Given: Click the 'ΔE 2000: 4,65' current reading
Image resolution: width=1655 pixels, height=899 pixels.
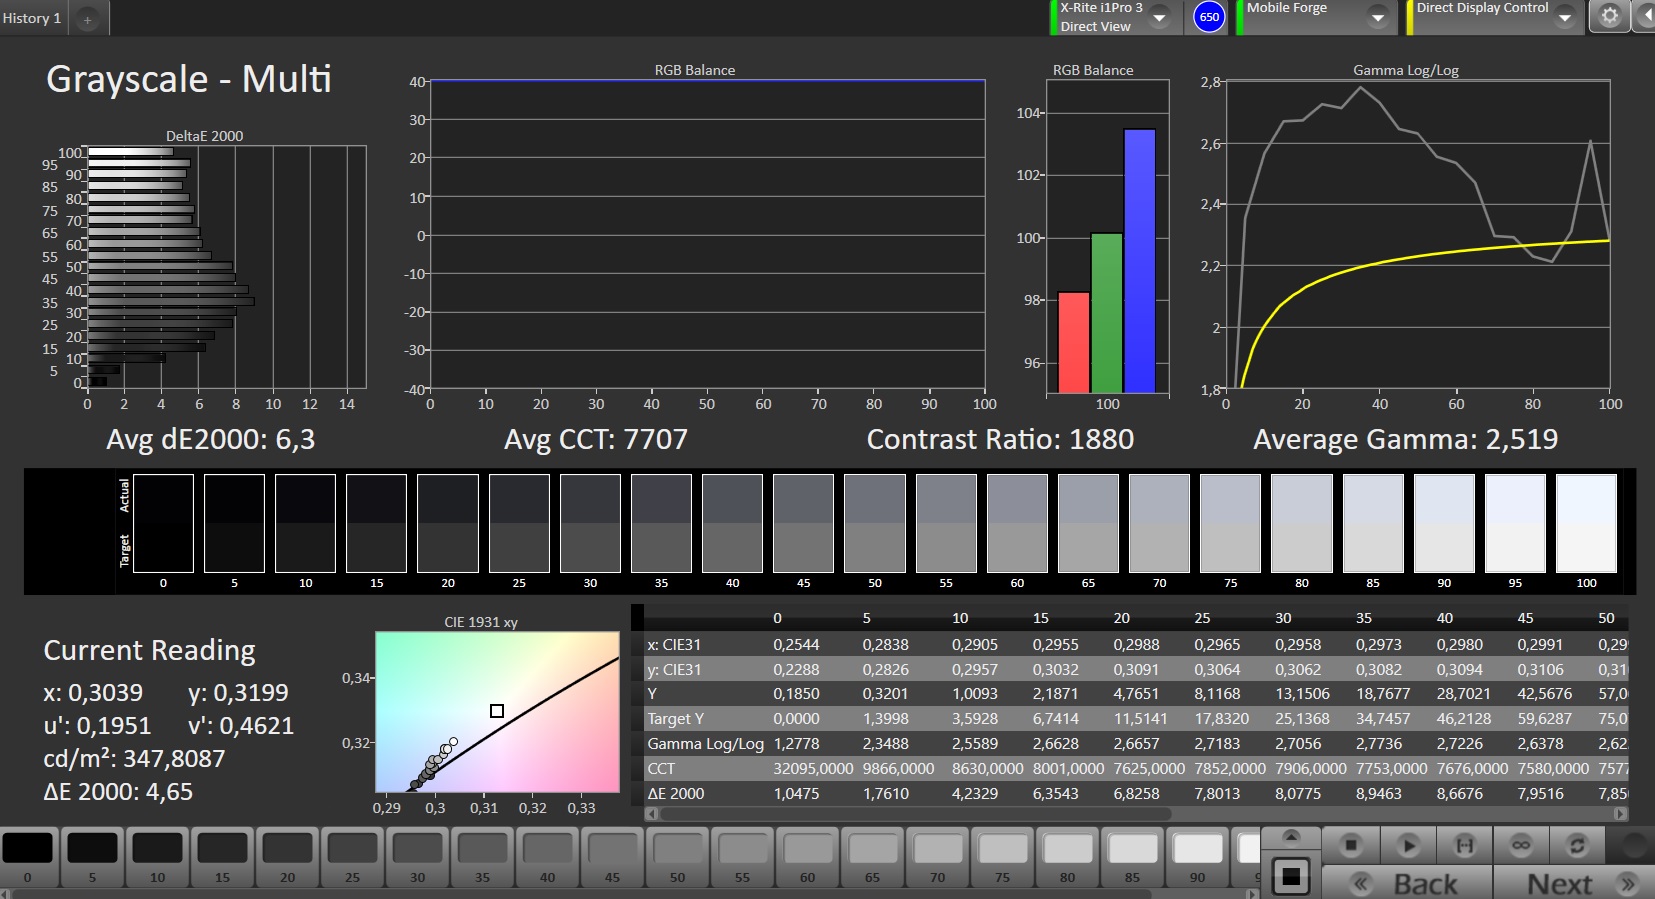Looking at the screenshot, I should [x=118, y=792].
